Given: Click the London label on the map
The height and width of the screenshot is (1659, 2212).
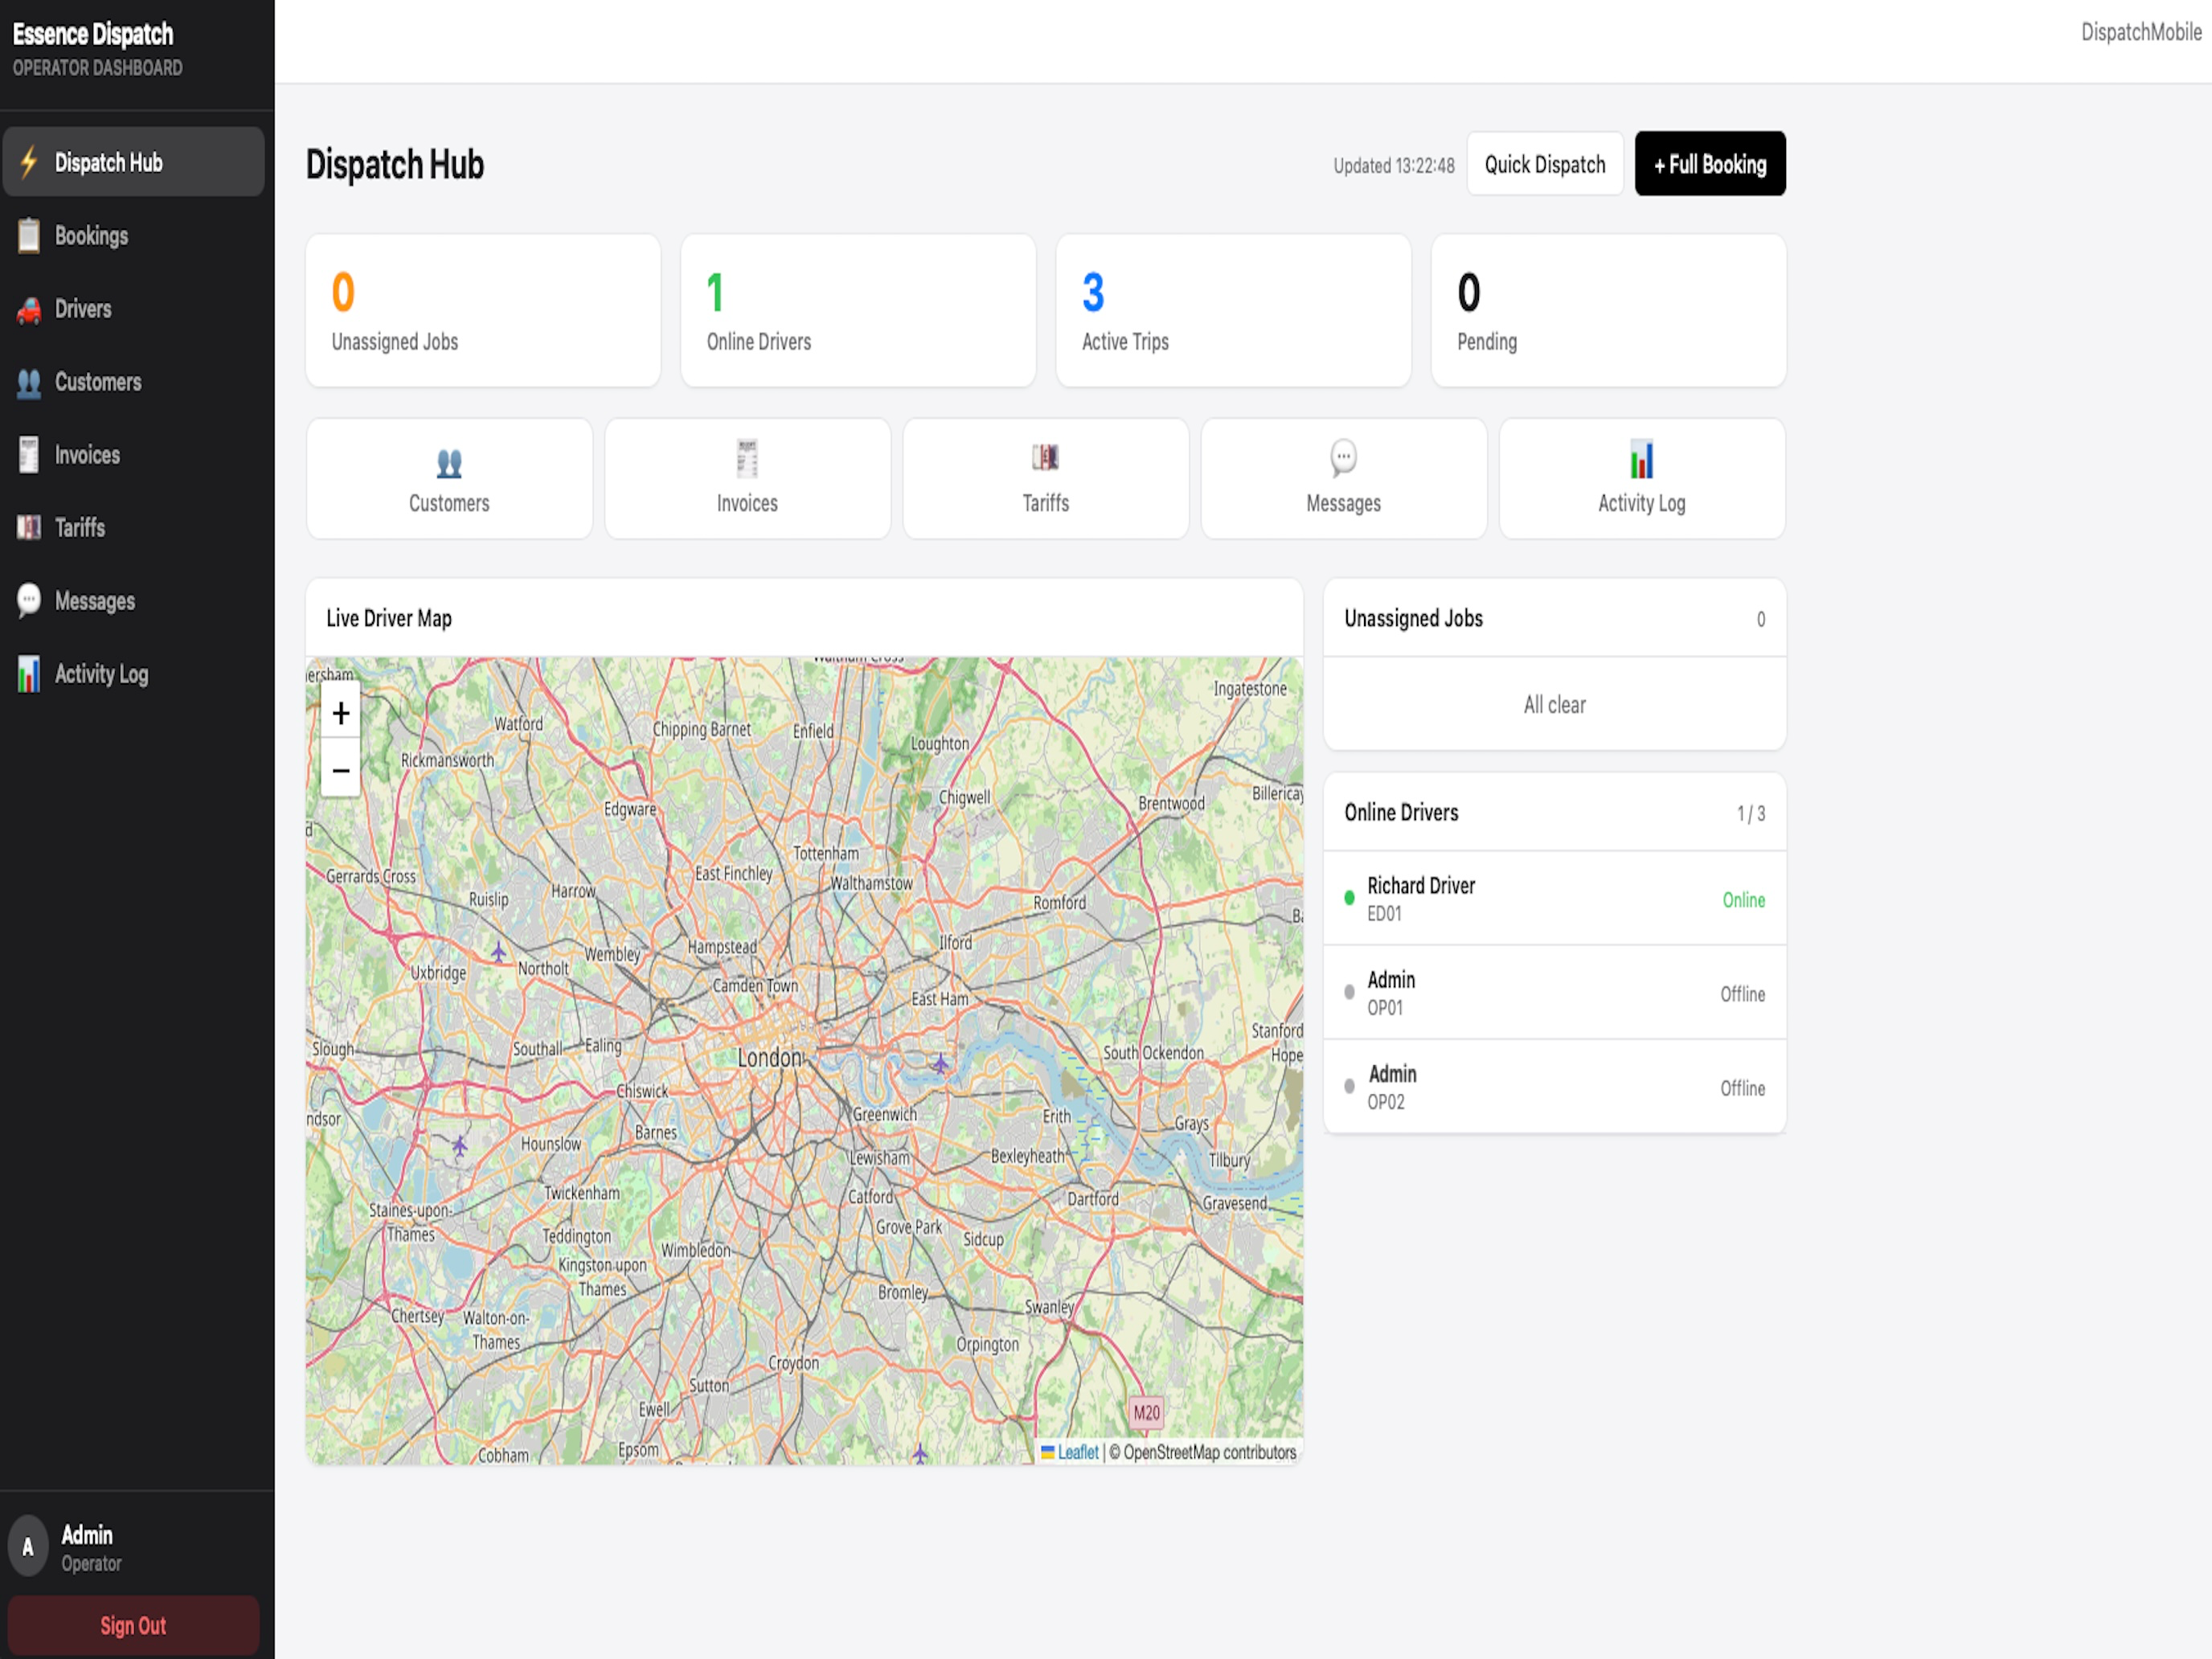Looking at the screenshot, I should coord(769,1058).
